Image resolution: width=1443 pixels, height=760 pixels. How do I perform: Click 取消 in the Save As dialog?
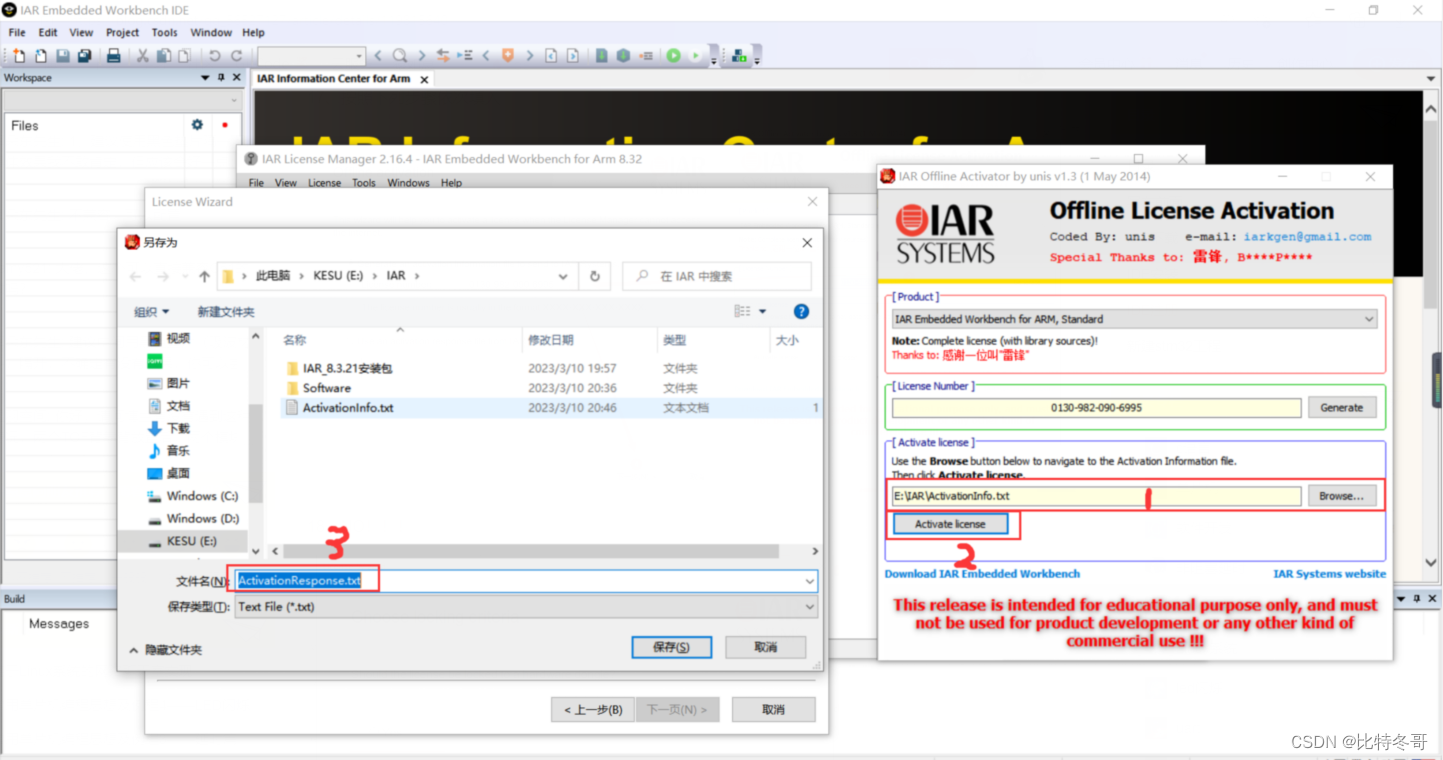(765, 647)
